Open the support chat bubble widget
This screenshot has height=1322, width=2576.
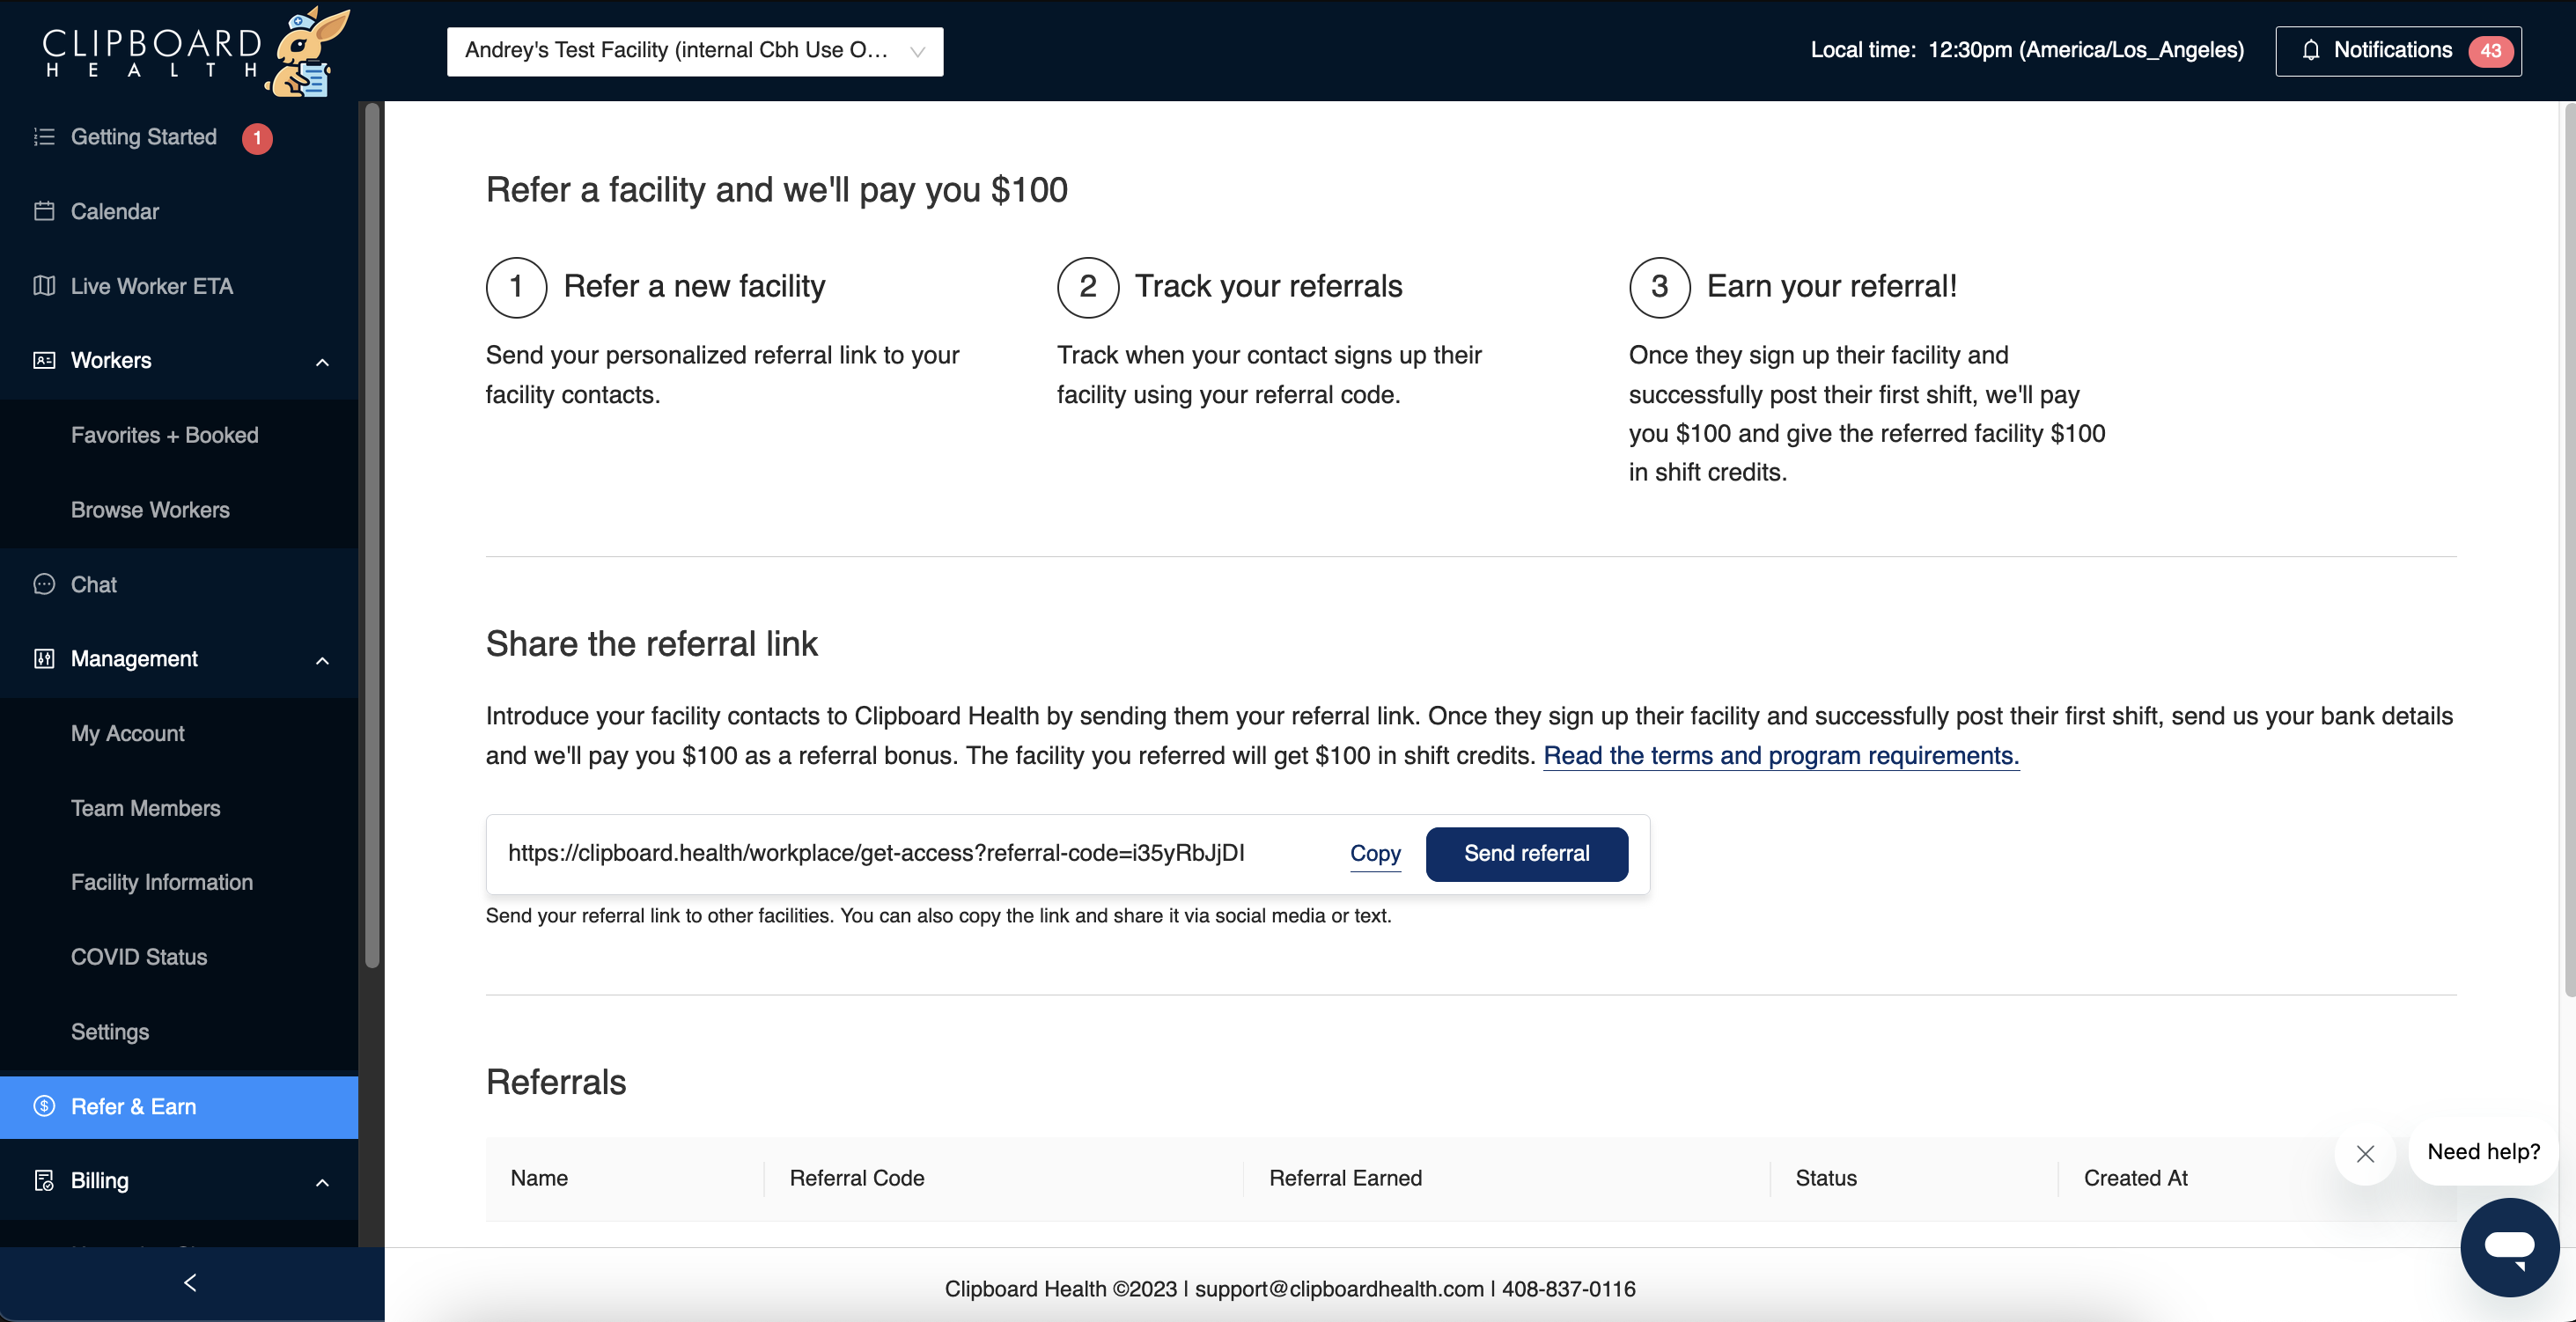(2509, 1247)
